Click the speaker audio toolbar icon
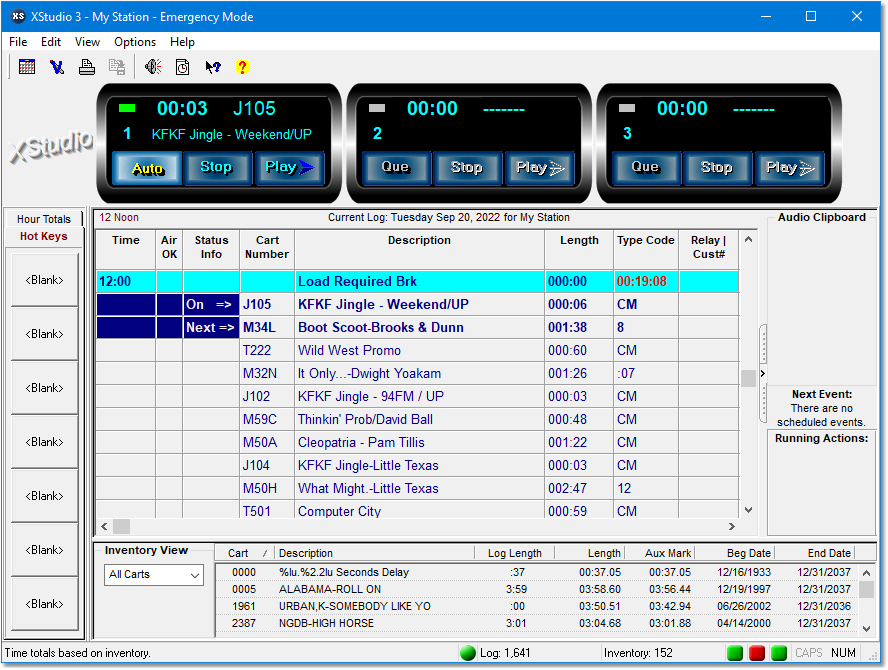This screenshot has width=888, height=670. click(x=153, y=67)
